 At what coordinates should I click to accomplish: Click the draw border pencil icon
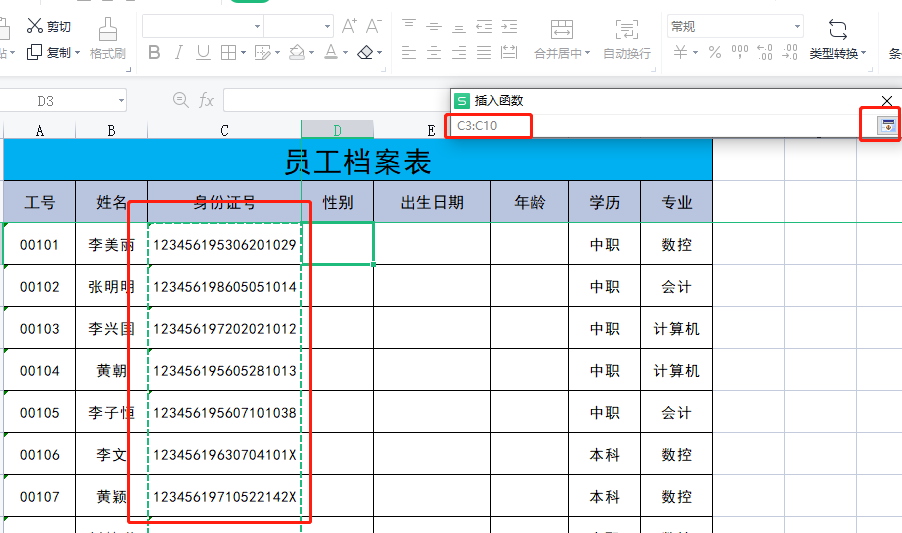[263, 52]
